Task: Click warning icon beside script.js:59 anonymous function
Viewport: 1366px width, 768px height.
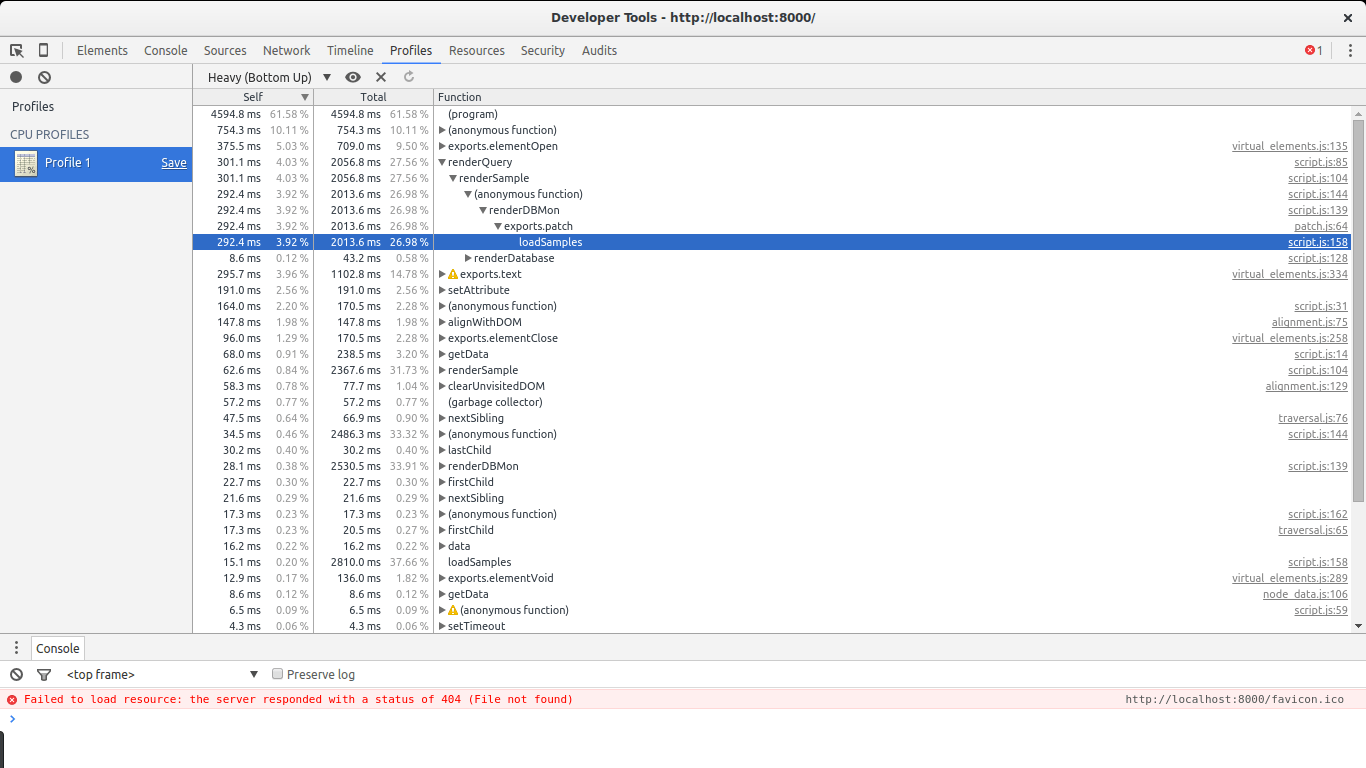Action: [453, 610]
